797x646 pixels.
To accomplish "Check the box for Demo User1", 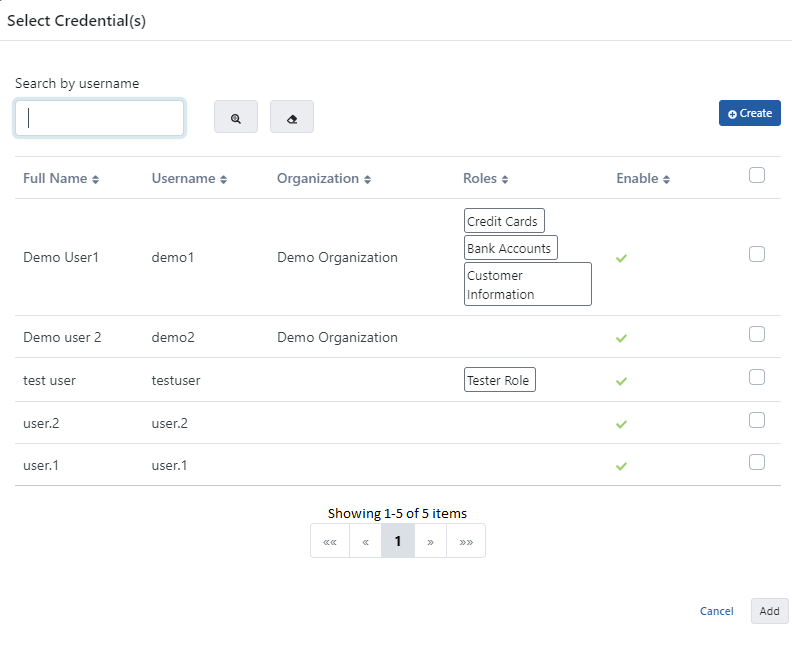I will [757, 254].
